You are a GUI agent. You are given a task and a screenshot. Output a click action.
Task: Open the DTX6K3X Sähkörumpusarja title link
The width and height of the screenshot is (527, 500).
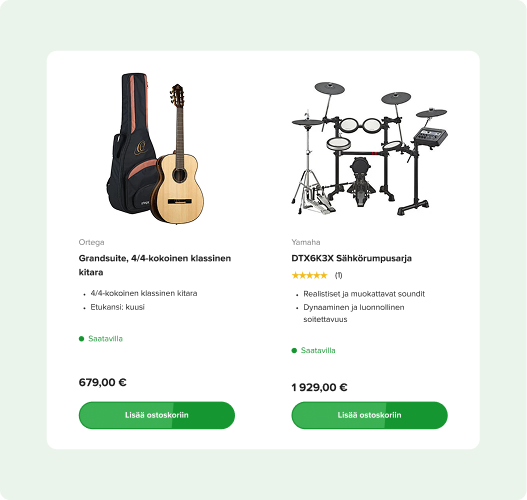(351, 258)
